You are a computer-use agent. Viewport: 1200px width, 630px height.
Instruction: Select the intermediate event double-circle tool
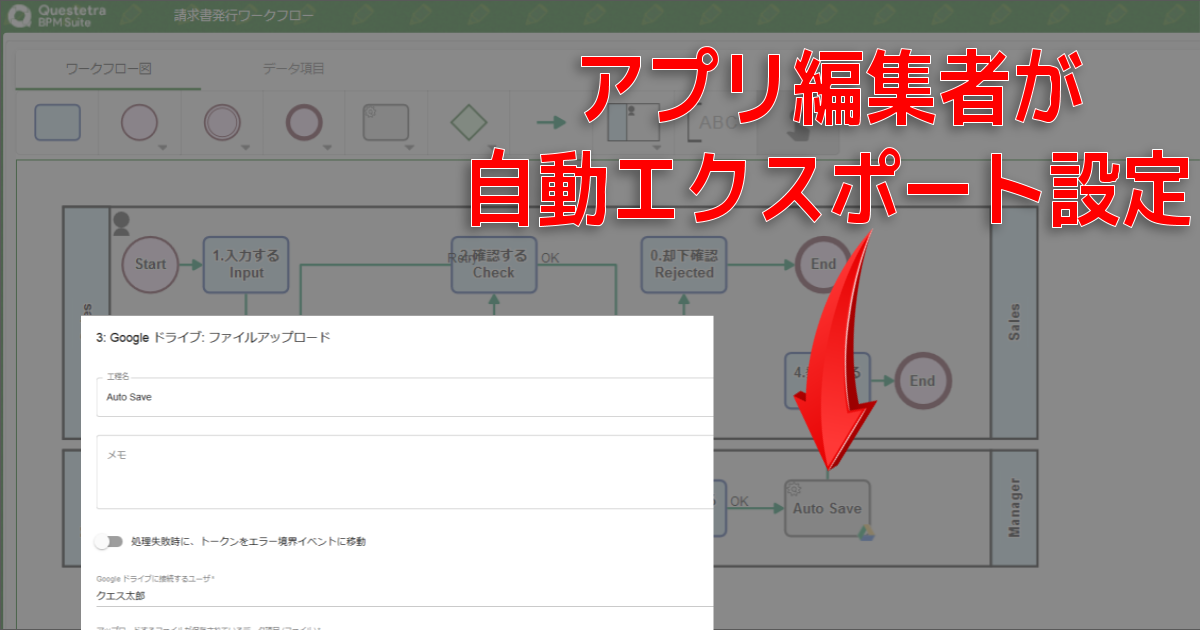[x=222, y=122]
